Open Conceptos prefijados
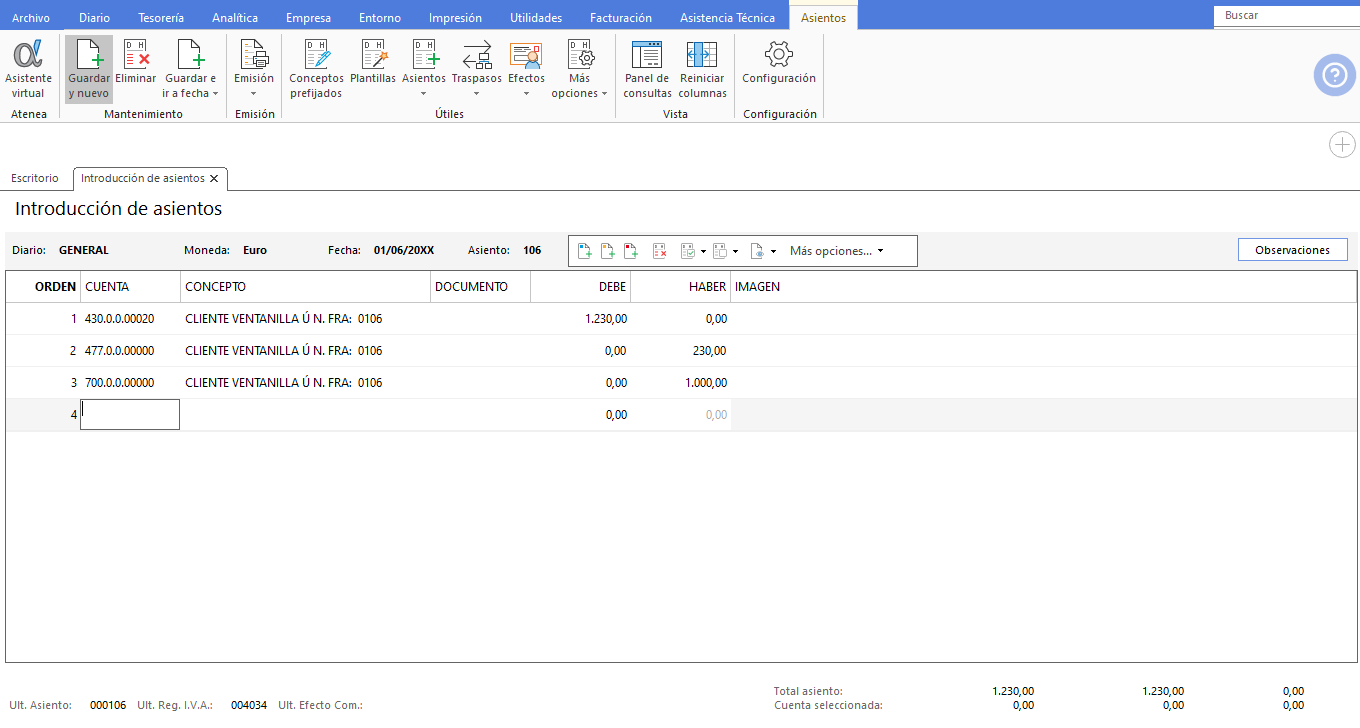The height and width of the screenshot is (728, 1360). pyautogui.click(x=316, y=69)
